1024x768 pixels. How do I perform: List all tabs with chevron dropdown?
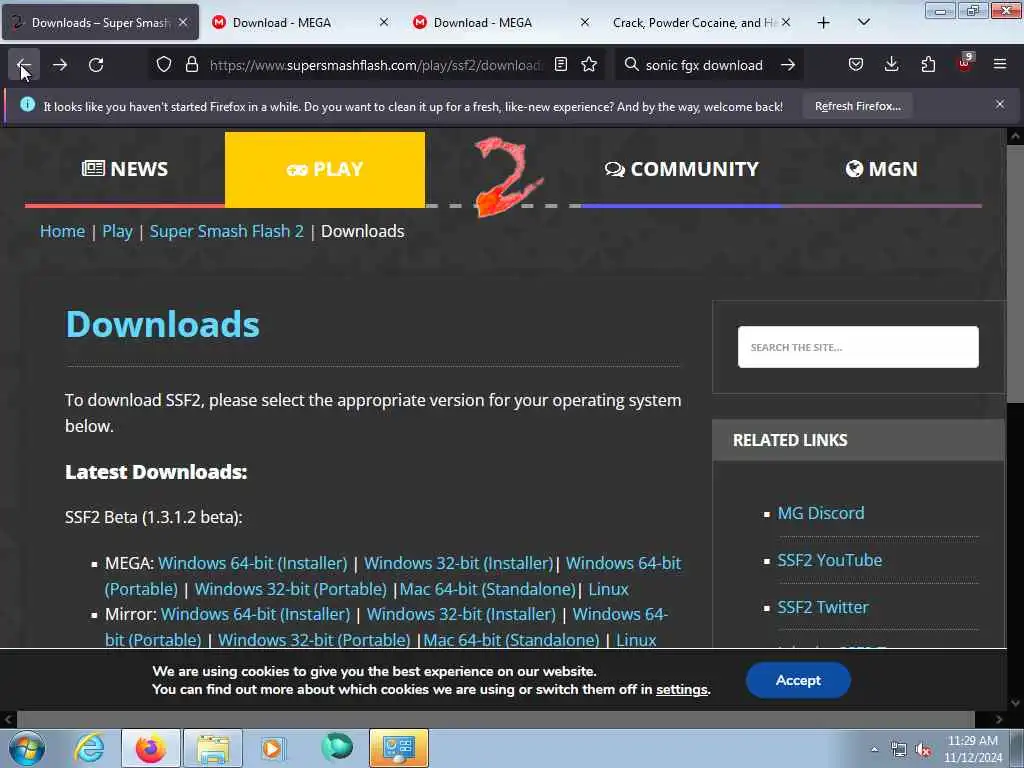coord(863,23)
